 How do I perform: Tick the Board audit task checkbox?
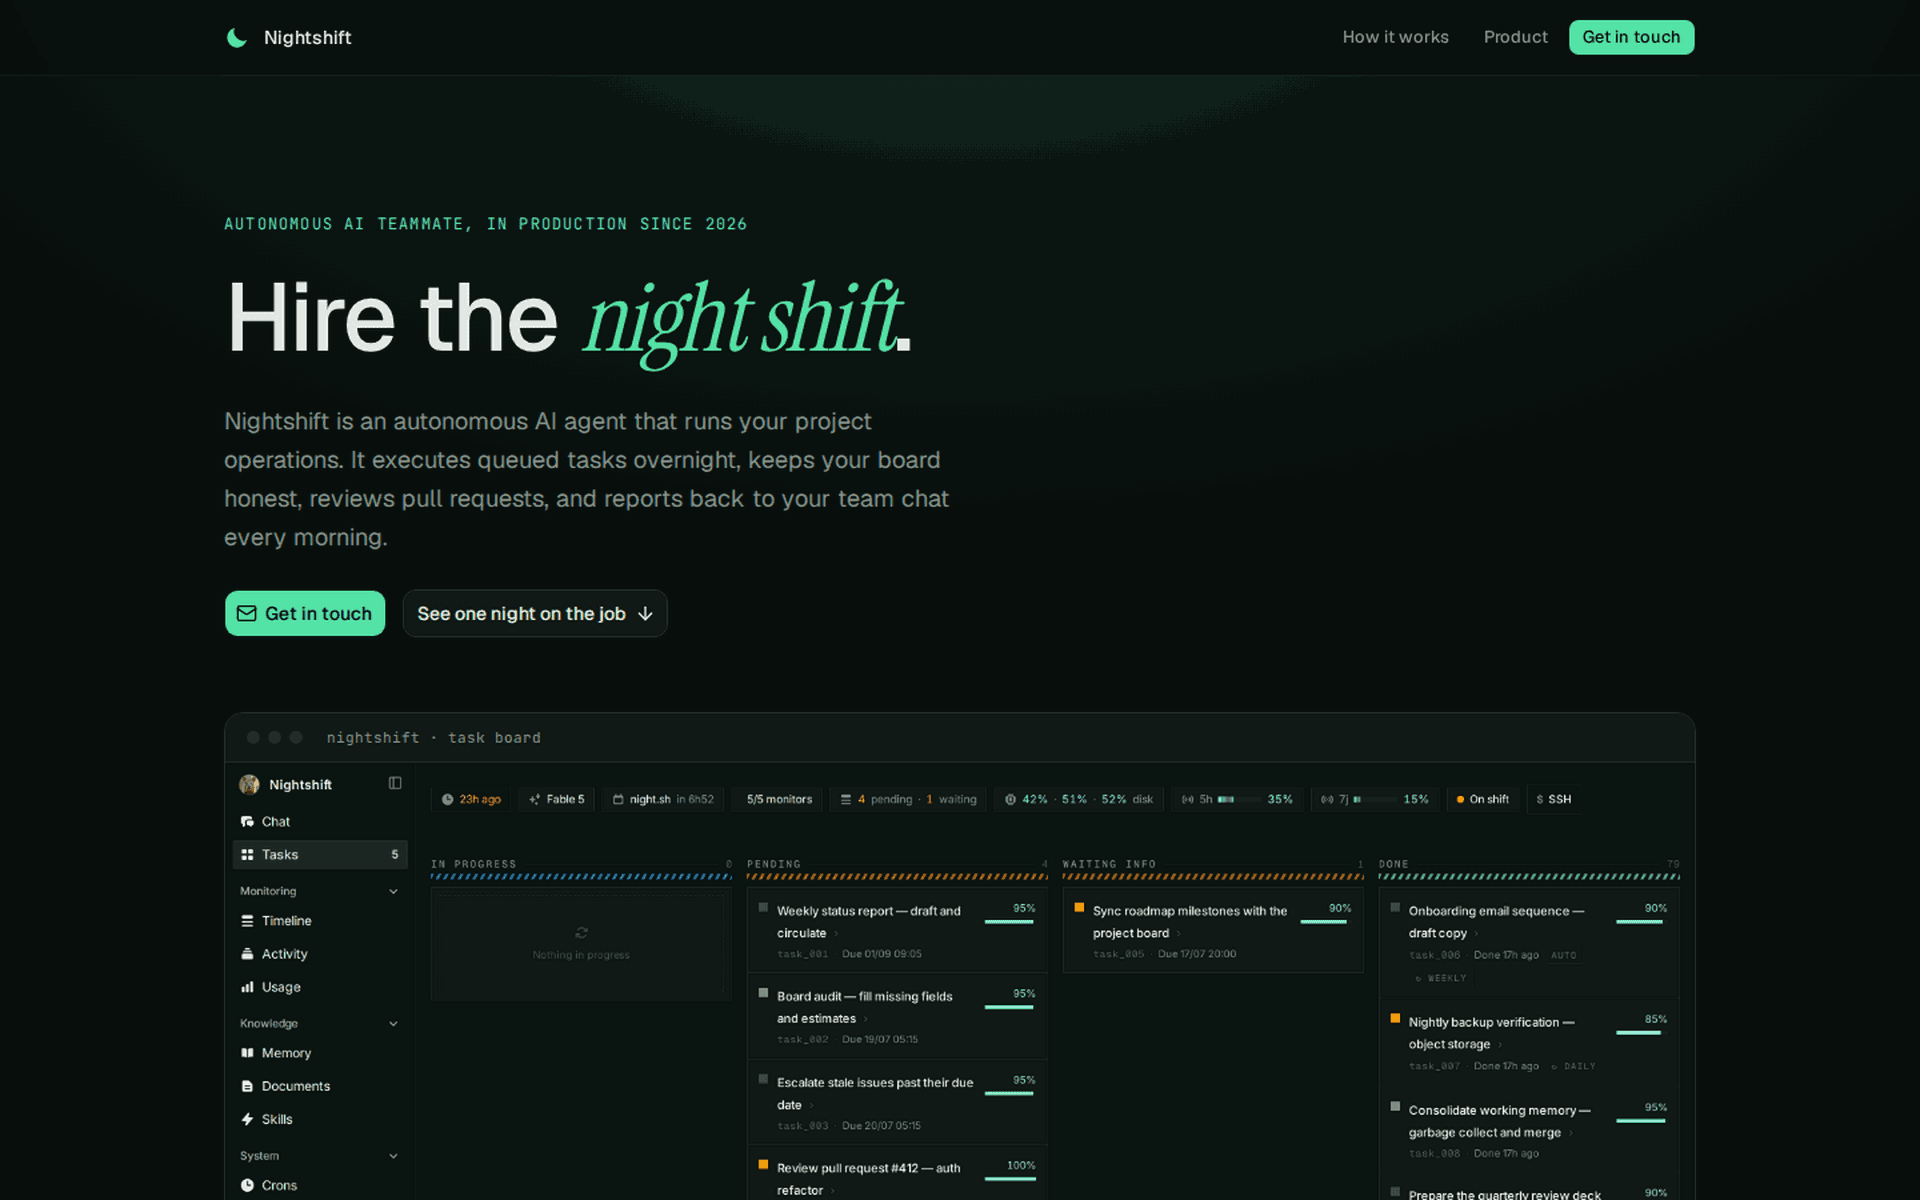[763, 993]
